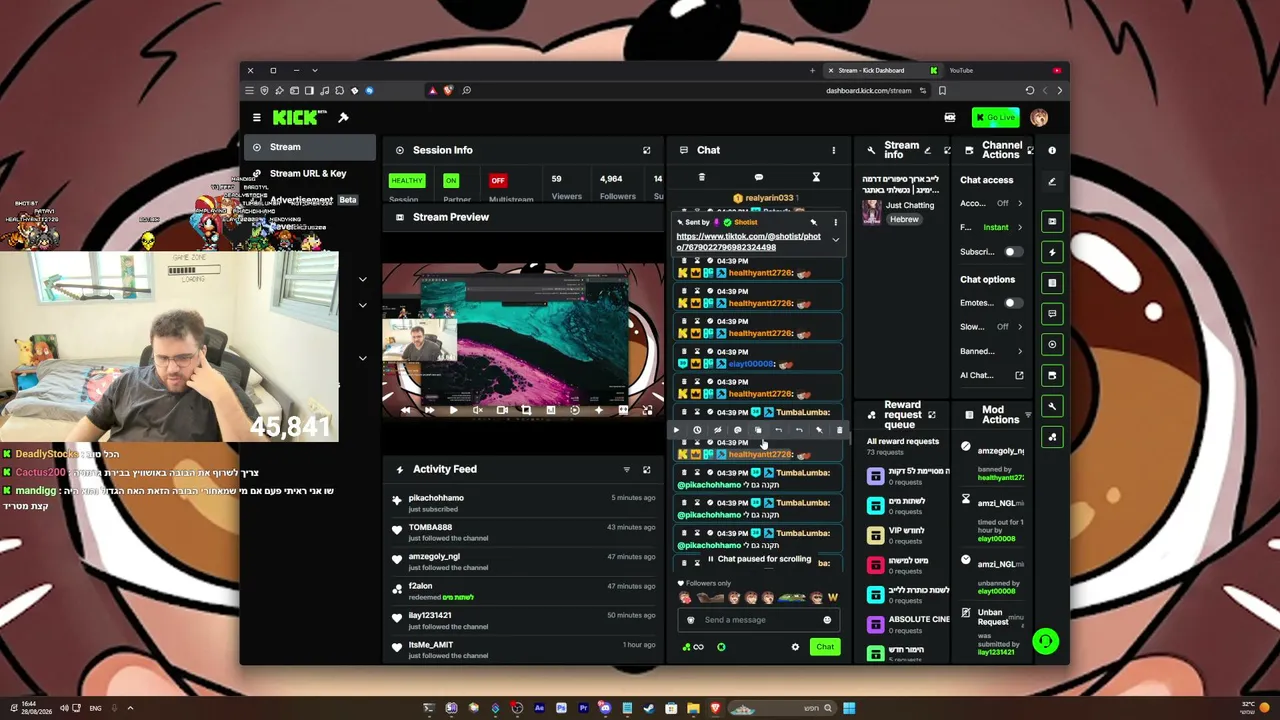Click the wrench icon in the right sidebar
1280x720 pixels.
[1052, 406]
